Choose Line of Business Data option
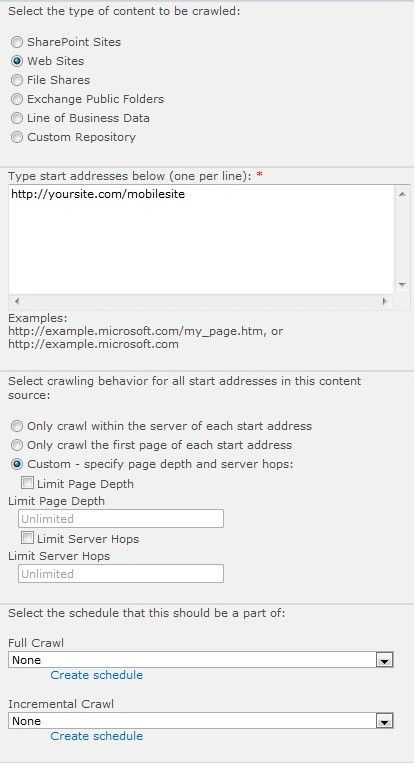 [17, 118]
